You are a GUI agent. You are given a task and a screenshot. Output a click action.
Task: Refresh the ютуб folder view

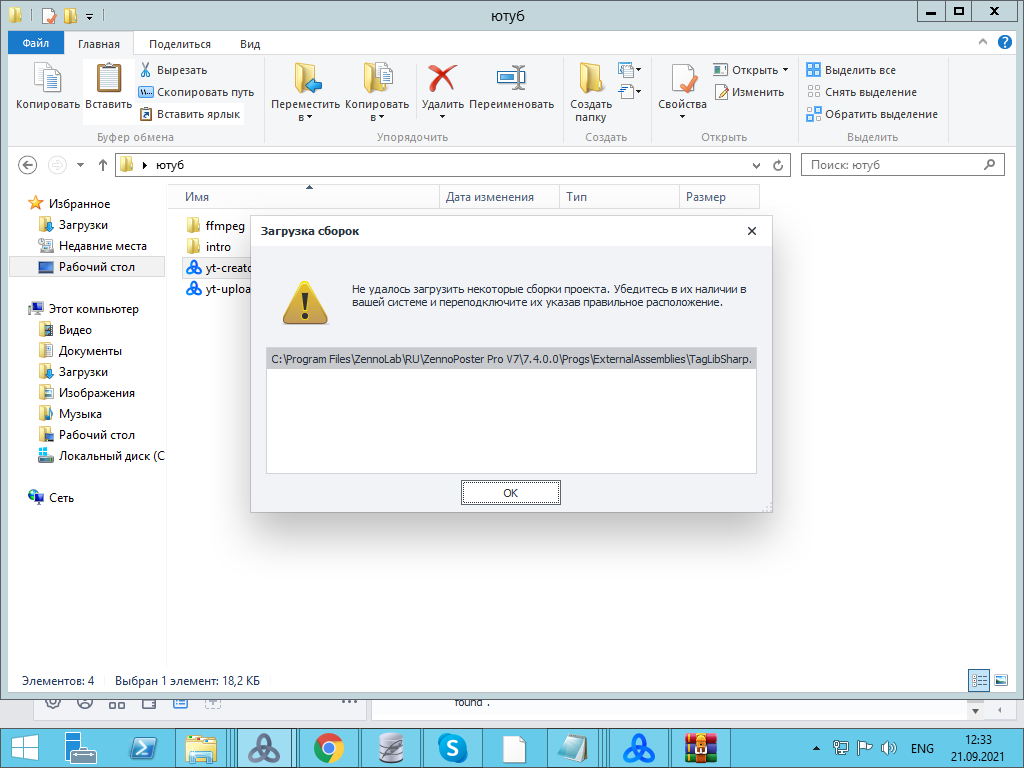778,165
